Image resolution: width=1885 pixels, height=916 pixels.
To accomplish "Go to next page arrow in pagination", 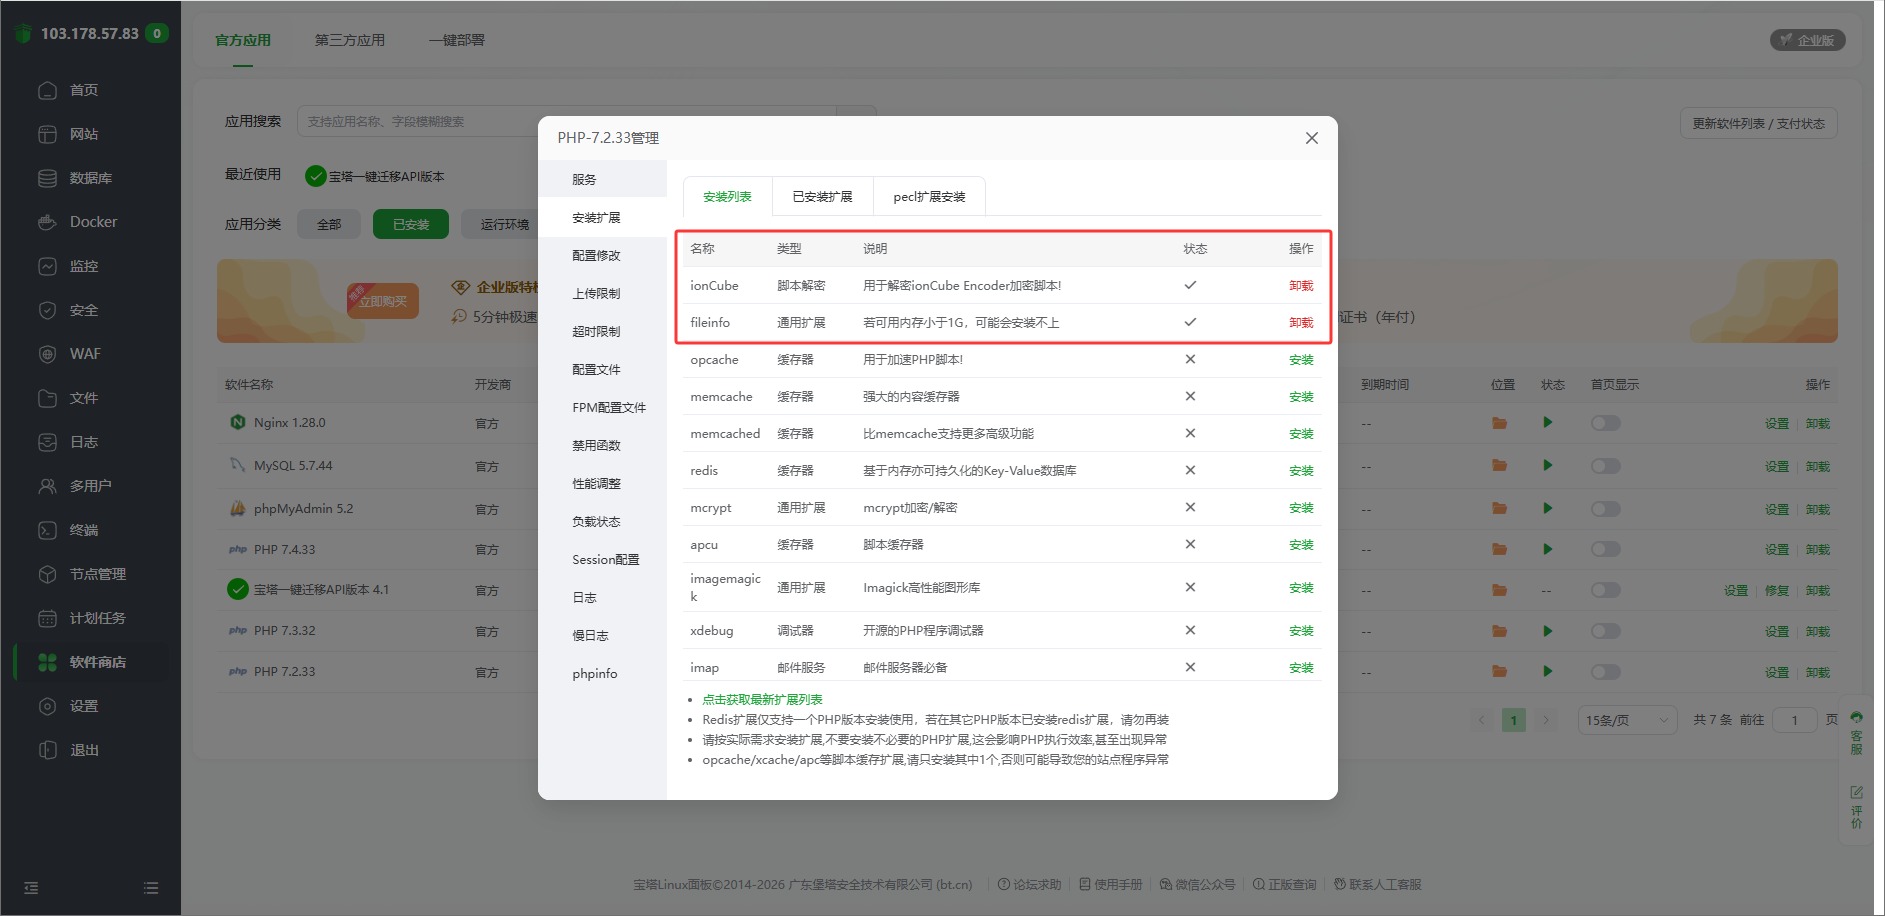I will [x=1546, y=720].
